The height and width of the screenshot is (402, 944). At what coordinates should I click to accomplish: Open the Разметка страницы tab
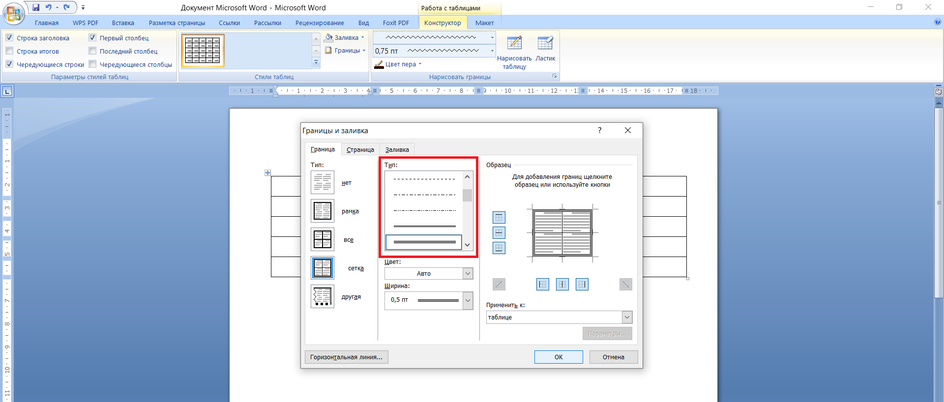click(176, 23)
